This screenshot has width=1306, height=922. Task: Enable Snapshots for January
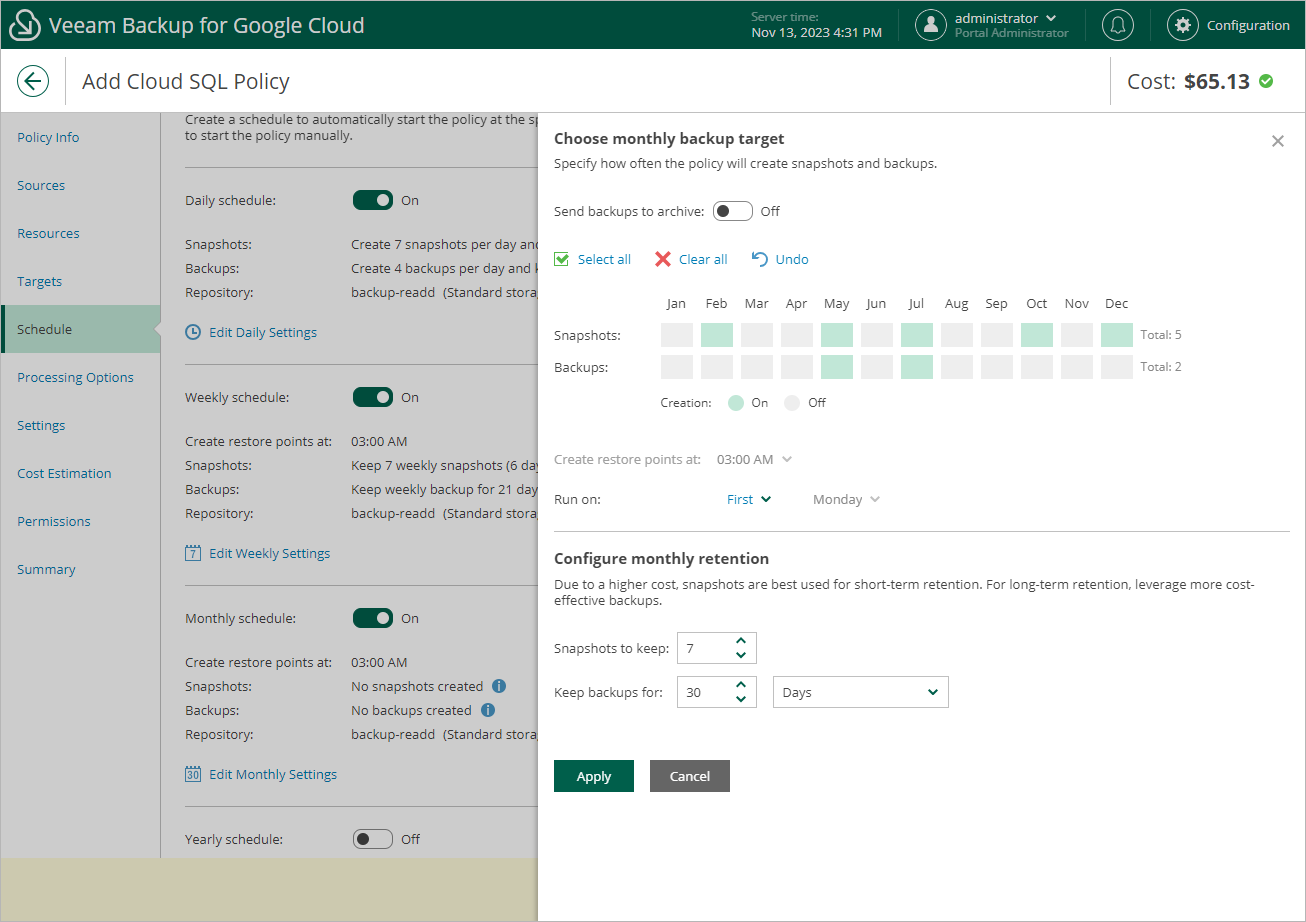pos(677,335)
